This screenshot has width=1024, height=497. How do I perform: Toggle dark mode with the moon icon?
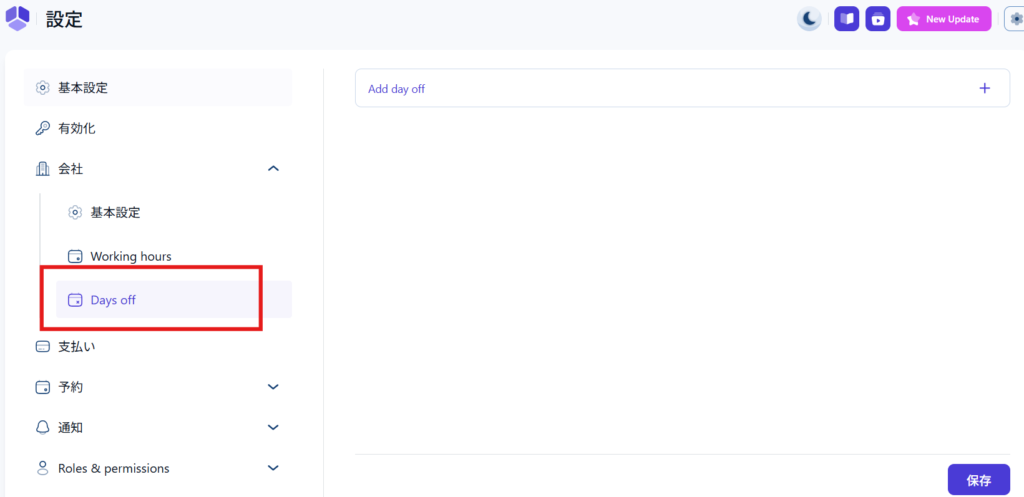(809, 19)
